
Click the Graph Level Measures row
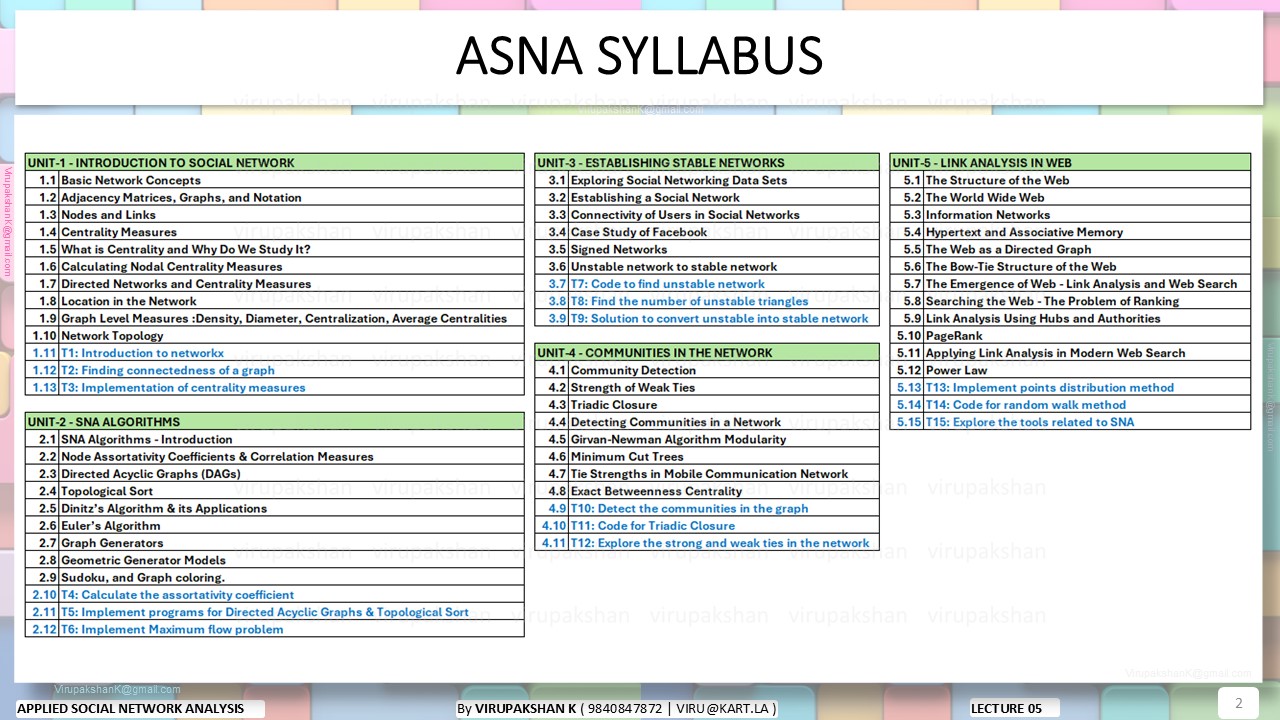tap(275, 318)
